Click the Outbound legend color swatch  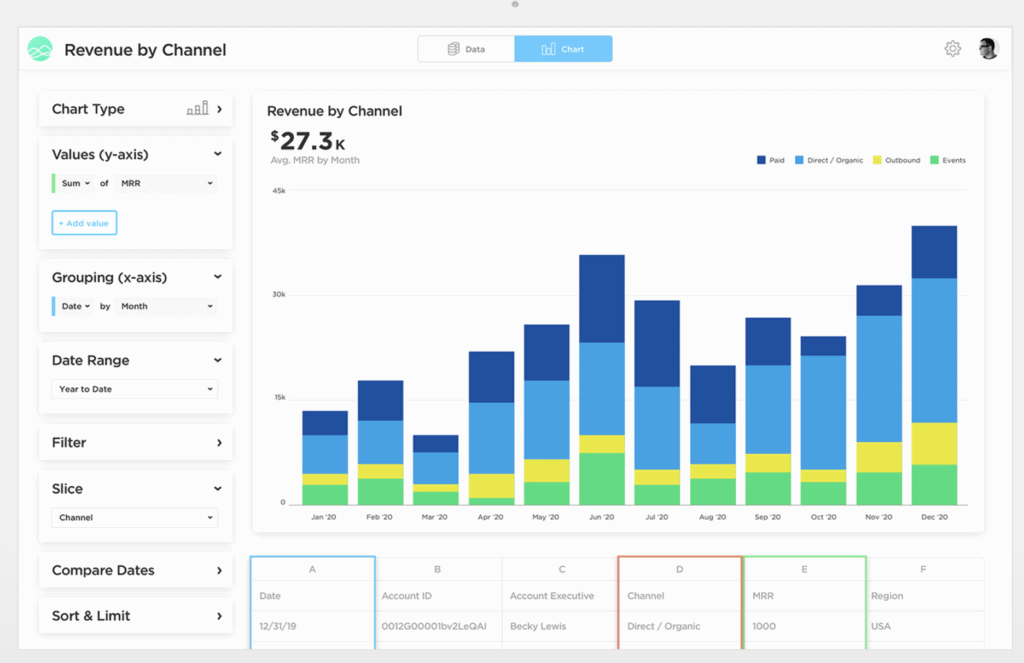point(877,160)
